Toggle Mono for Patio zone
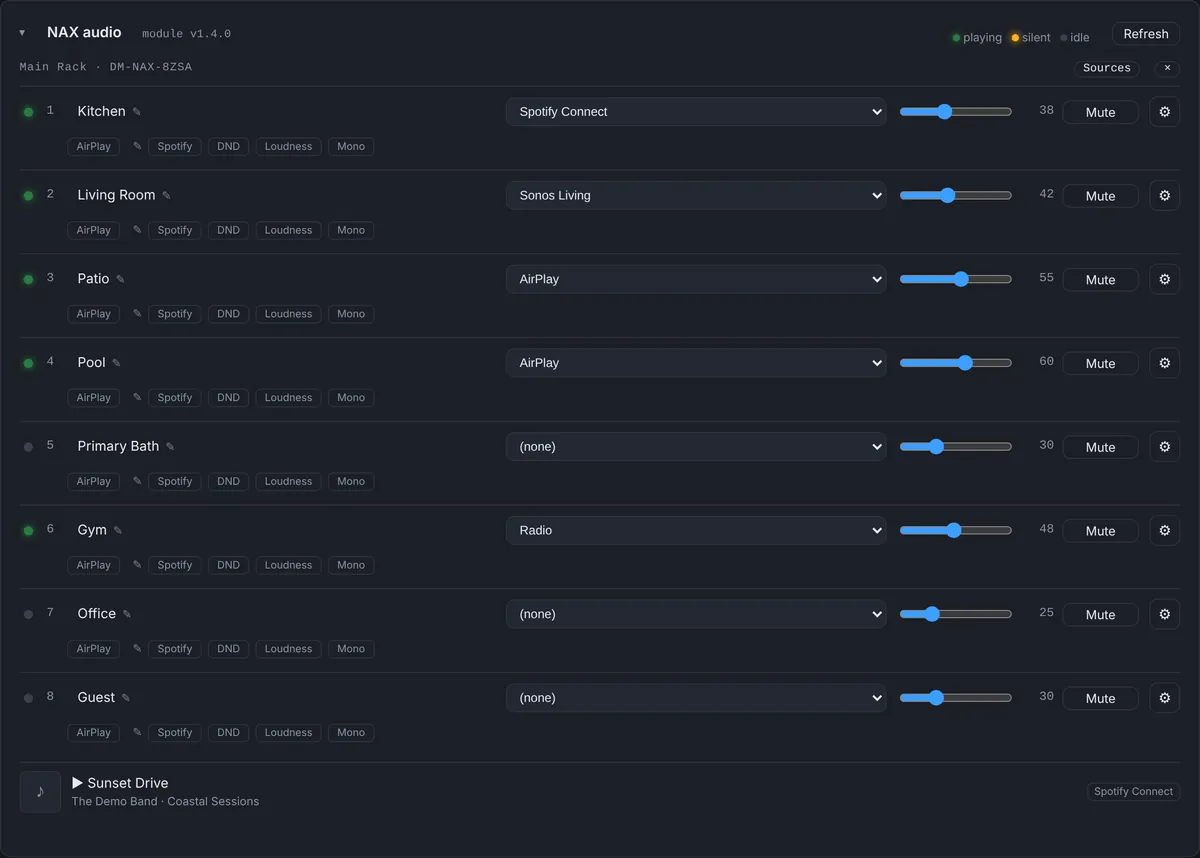Image resolution: width=1200 pixels, height=858 pixels. (351, 314)
